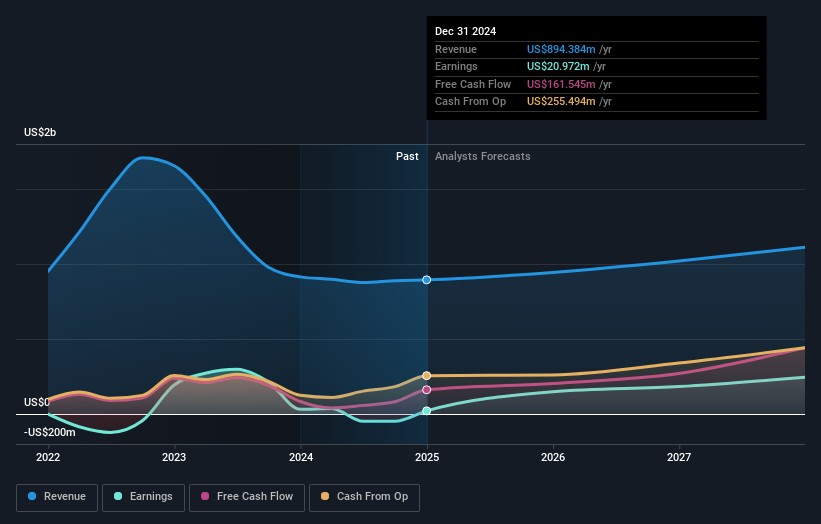Toggle the Free Cash Flow legend series
Screen dimensions: 821x524
(247, 497)
